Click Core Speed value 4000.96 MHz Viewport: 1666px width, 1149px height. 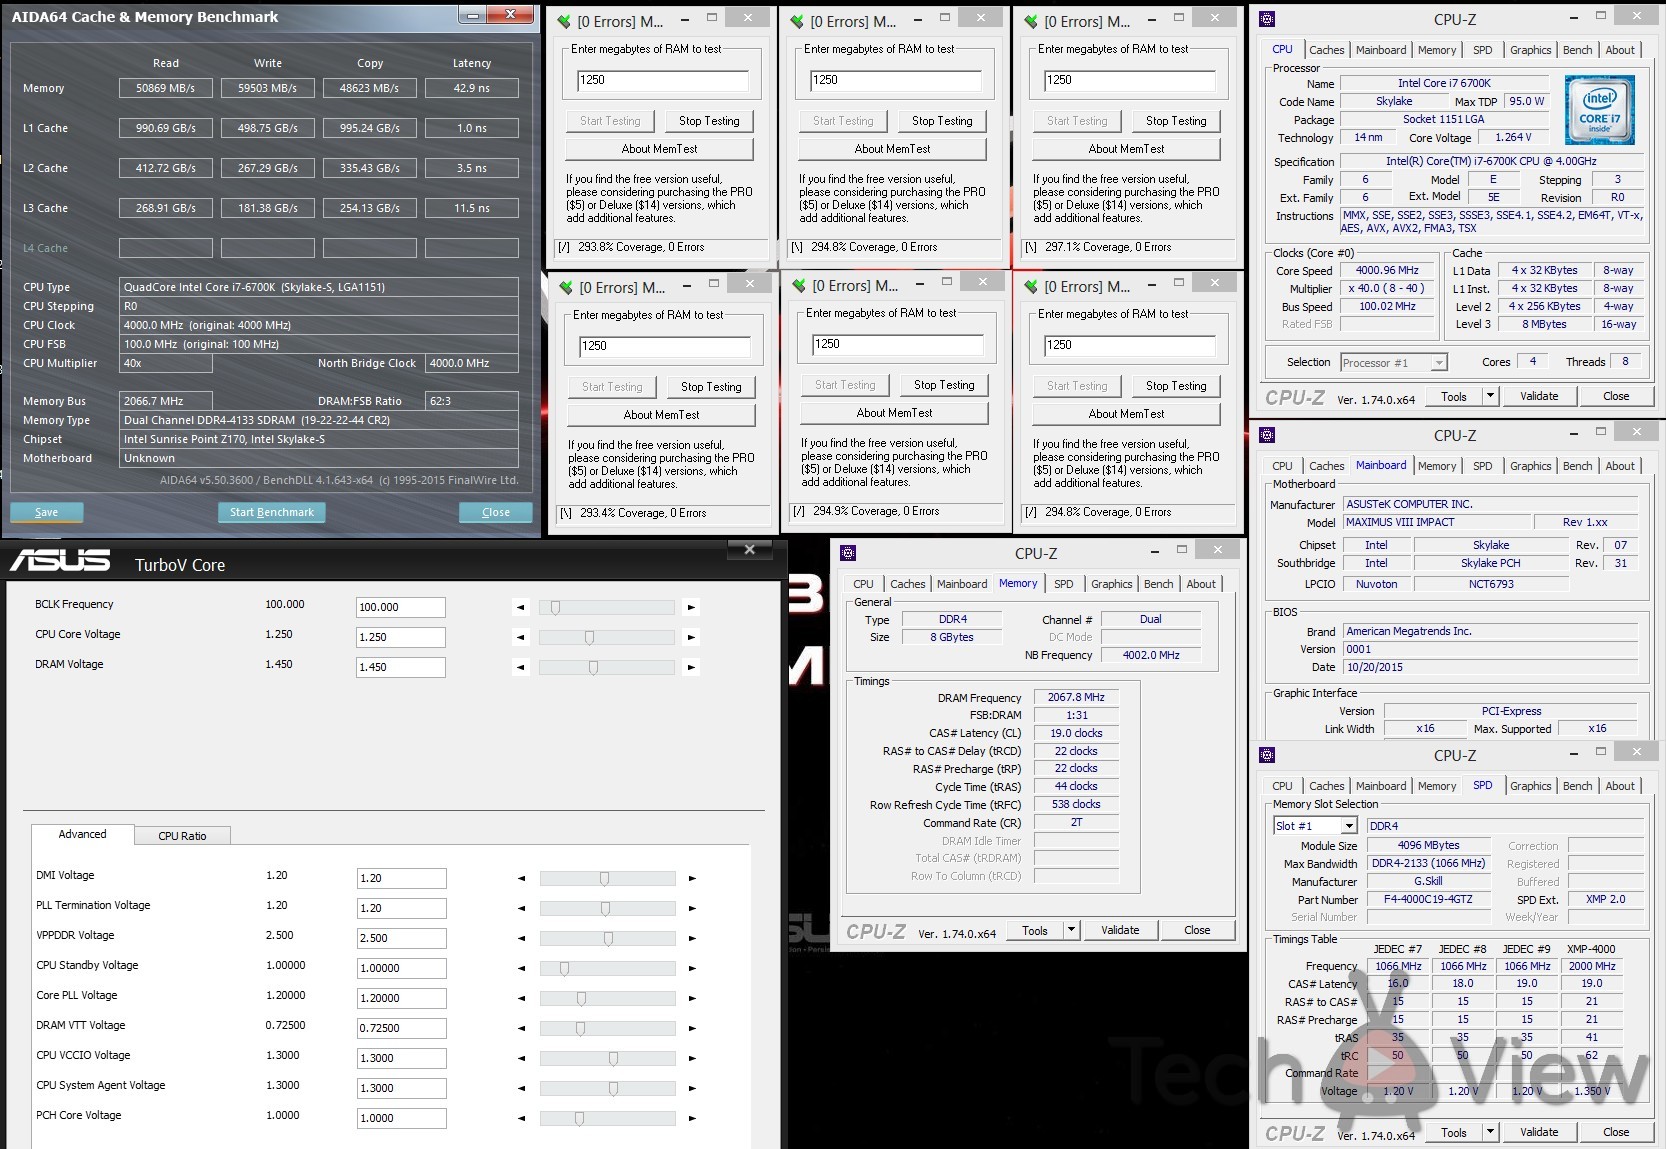pos(1387,270)
